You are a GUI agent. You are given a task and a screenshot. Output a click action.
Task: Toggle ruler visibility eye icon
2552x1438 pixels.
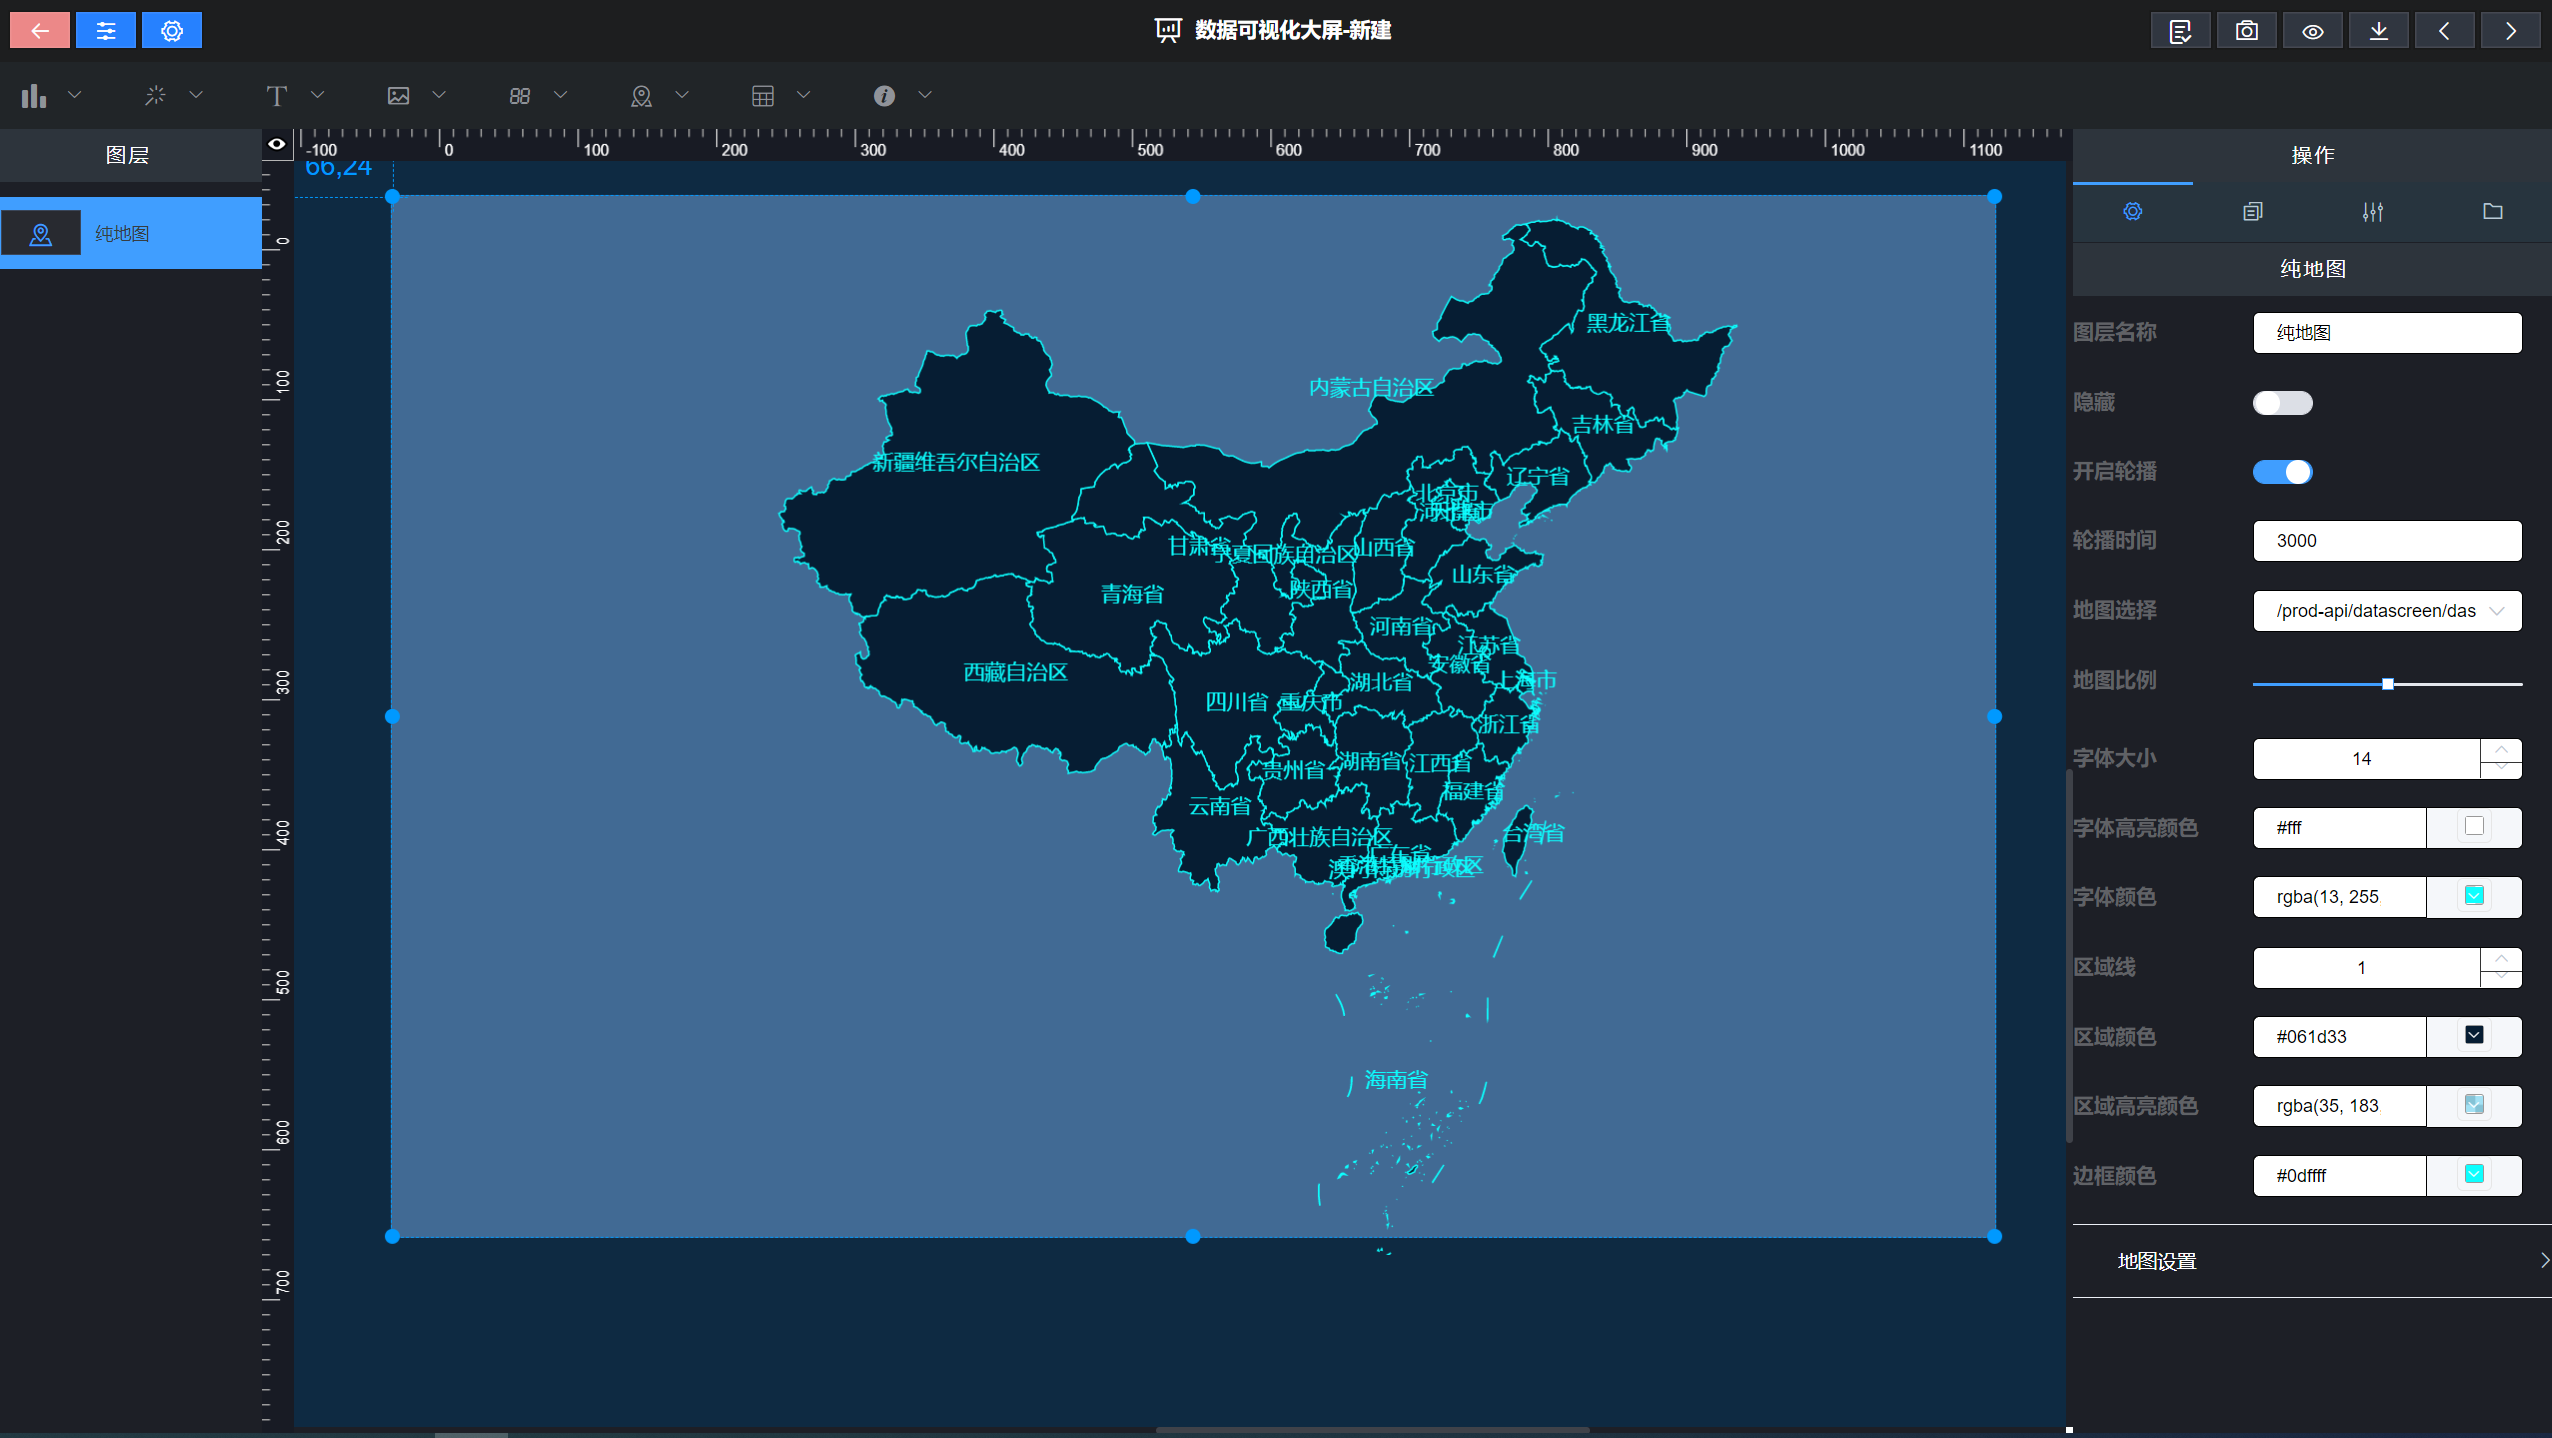tap(277, 144)
